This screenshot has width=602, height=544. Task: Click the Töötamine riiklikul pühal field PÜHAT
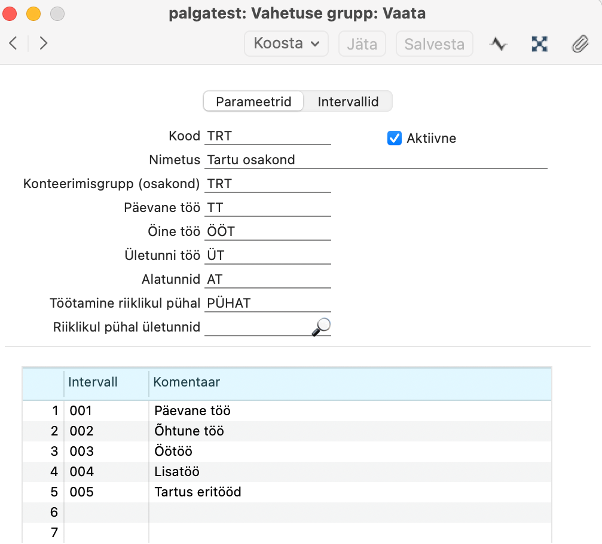[x=267, y=303]
